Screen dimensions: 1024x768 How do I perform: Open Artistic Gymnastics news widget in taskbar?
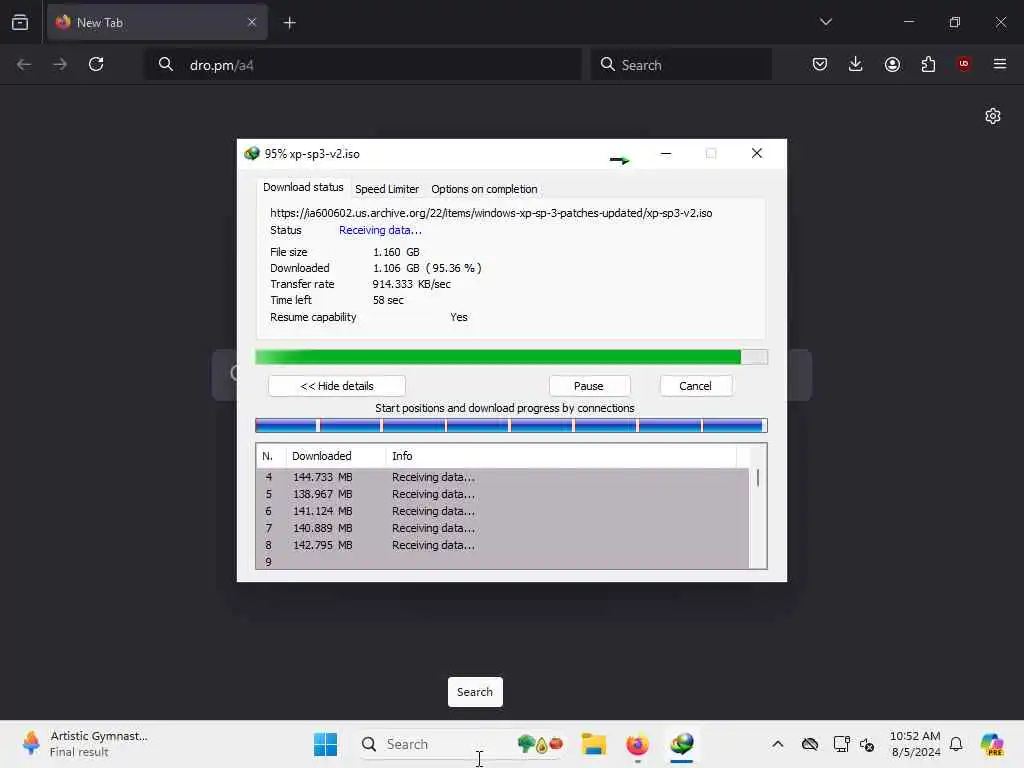(x=85, y=744)
